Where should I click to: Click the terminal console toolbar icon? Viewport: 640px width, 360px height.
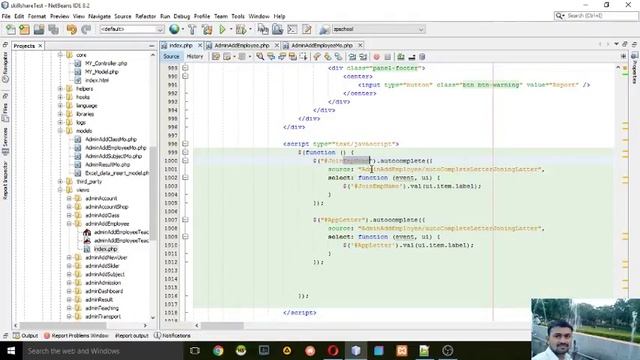[x=292, y=29]
